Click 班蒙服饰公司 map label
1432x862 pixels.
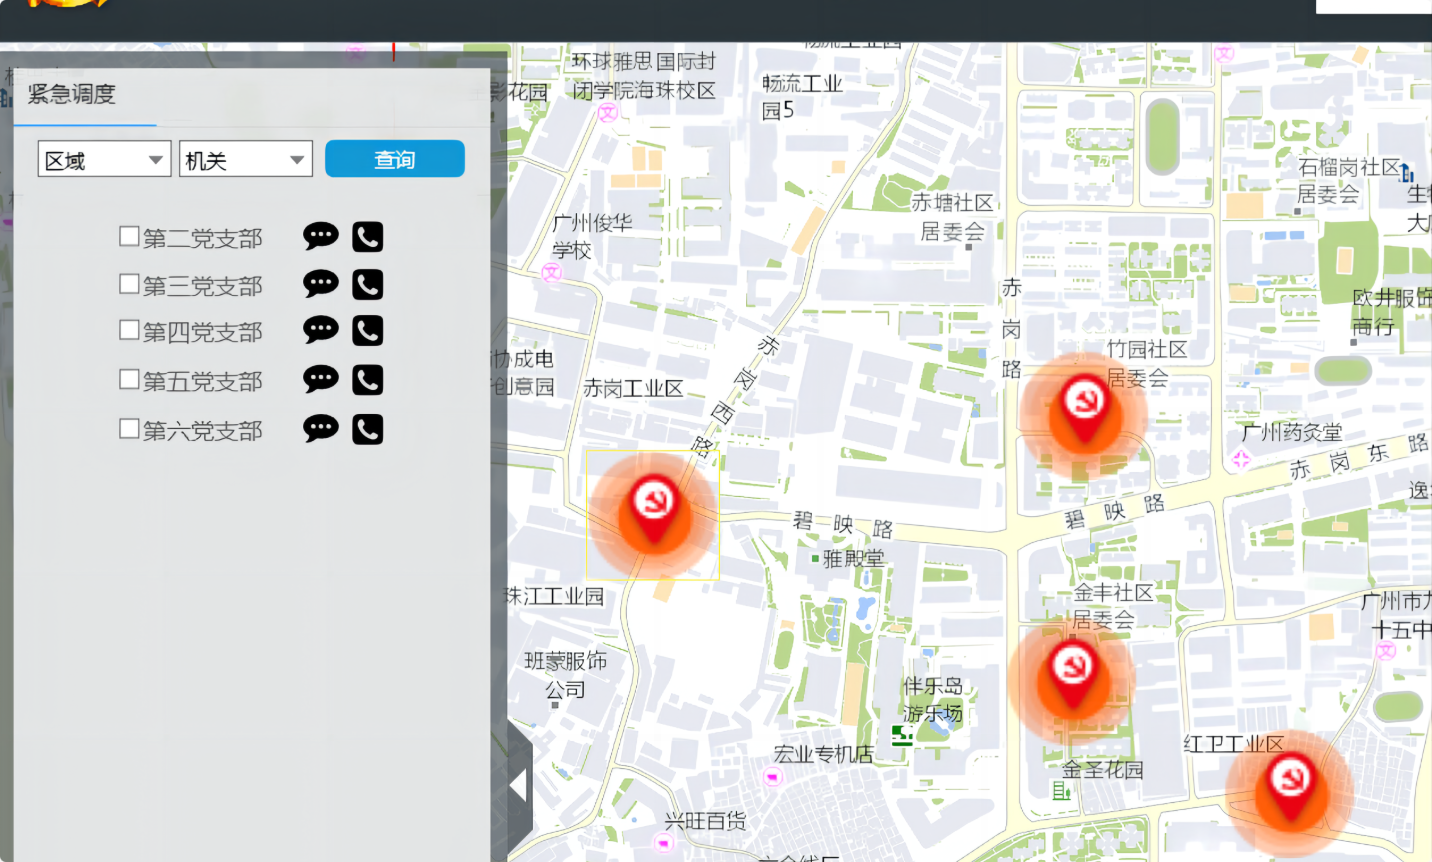[566, 675]
